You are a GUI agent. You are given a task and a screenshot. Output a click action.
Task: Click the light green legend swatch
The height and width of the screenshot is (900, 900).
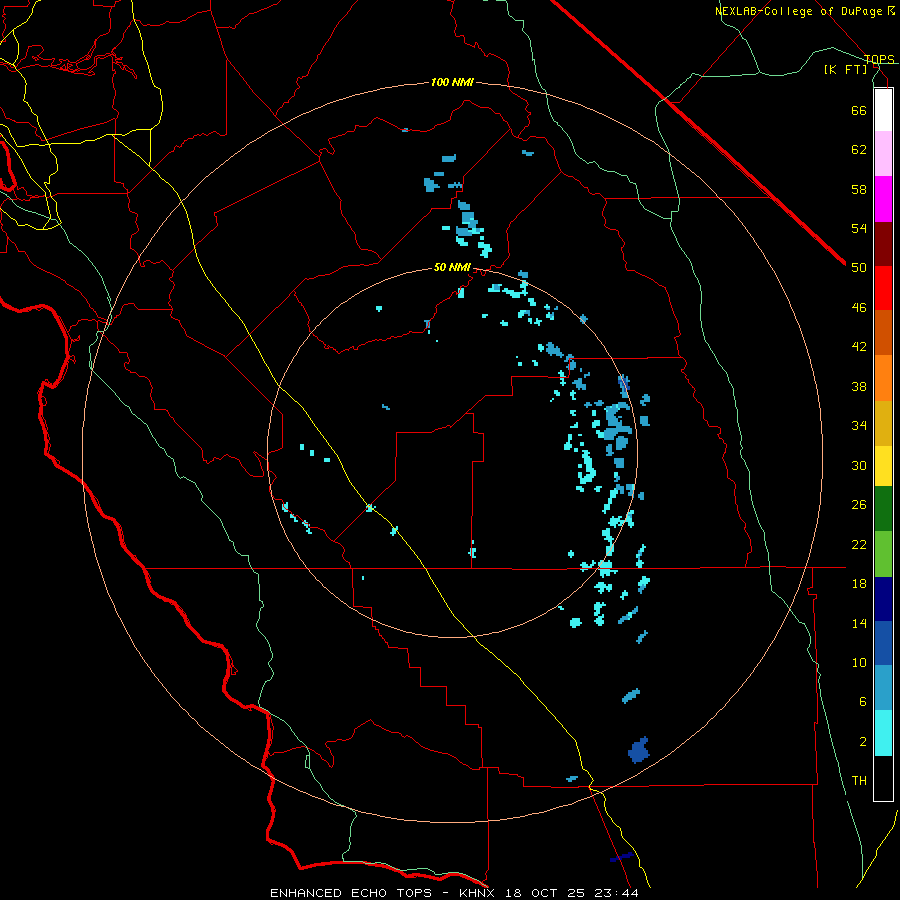click(883, 554)
